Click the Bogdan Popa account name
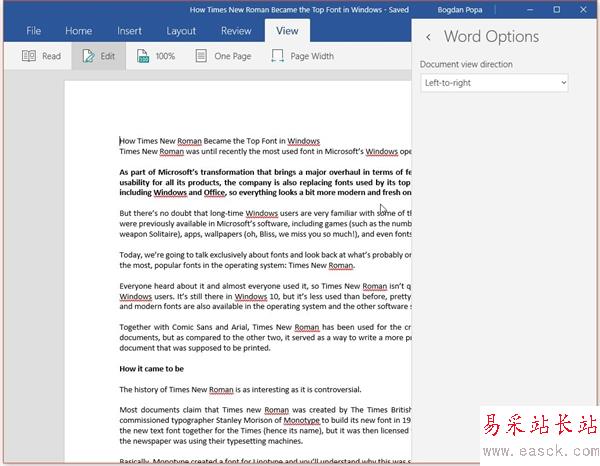The image size is (600, 466). pos(460,10)
